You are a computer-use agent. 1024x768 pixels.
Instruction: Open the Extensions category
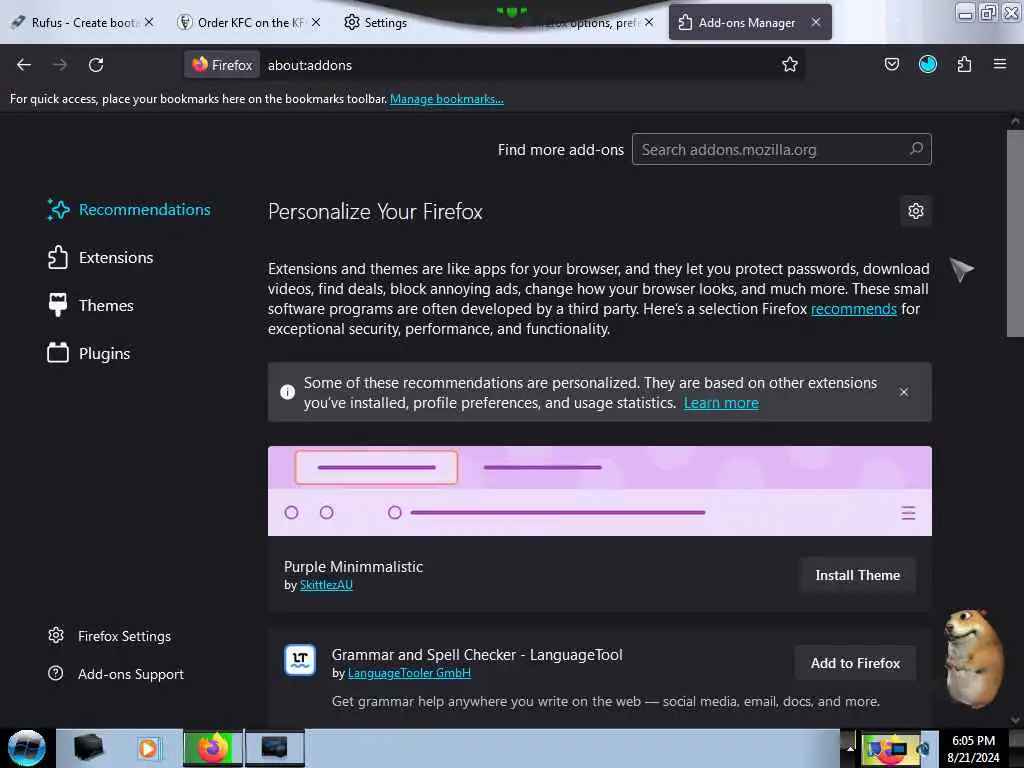coord(116,257)
